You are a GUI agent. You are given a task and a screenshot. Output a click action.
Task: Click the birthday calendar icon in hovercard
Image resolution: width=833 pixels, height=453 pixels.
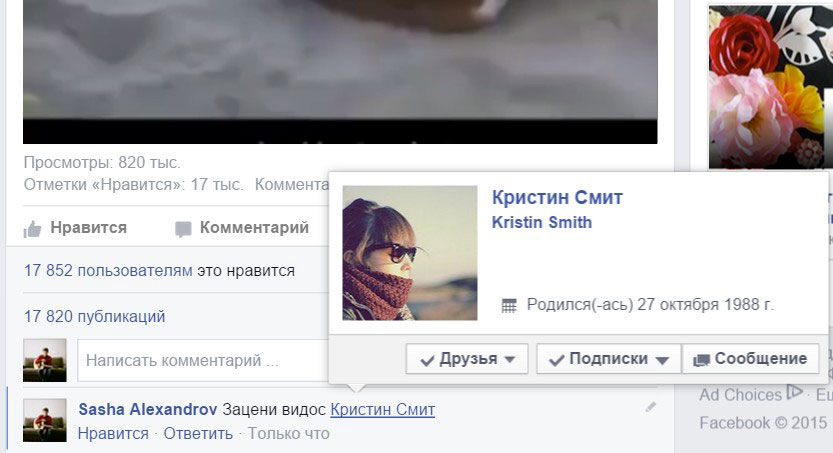pos(509,305)
